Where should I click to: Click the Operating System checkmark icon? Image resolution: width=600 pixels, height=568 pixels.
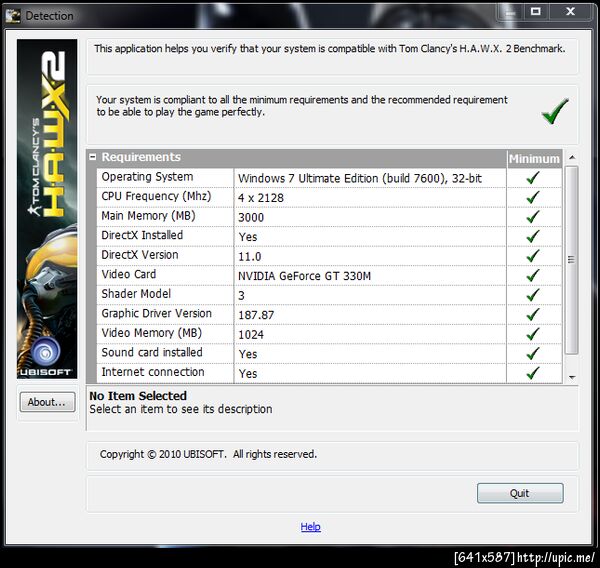(532, 178)
